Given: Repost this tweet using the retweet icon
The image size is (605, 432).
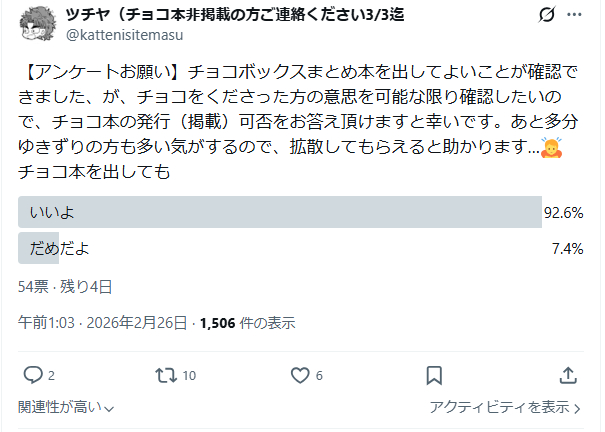Looking at the screenshot, I should (166, 375).
